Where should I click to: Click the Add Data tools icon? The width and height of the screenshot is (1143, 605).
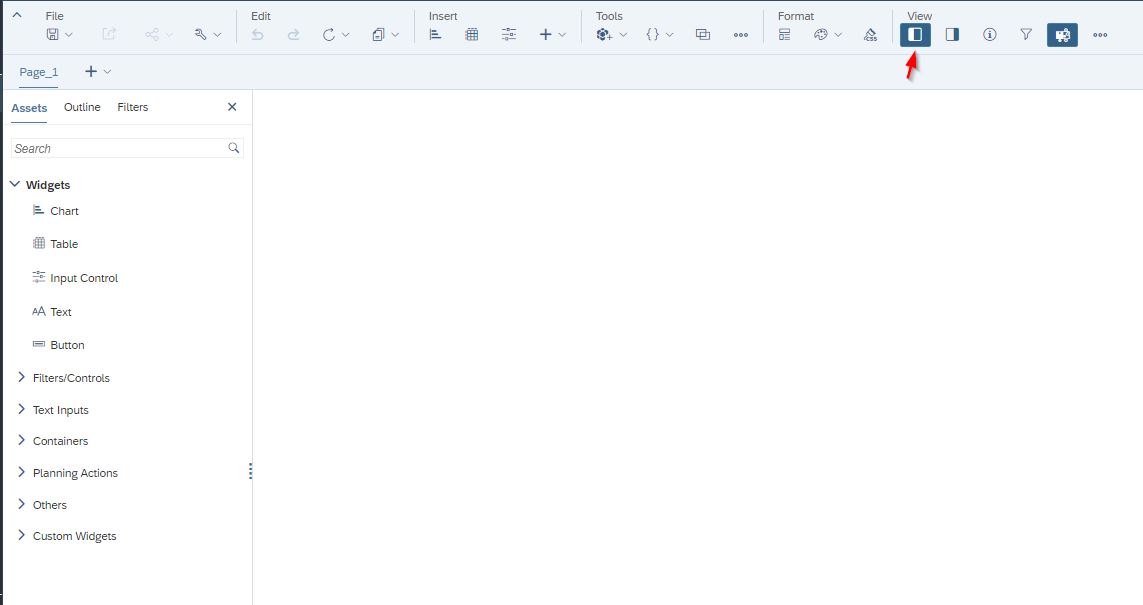pos(604,34)
